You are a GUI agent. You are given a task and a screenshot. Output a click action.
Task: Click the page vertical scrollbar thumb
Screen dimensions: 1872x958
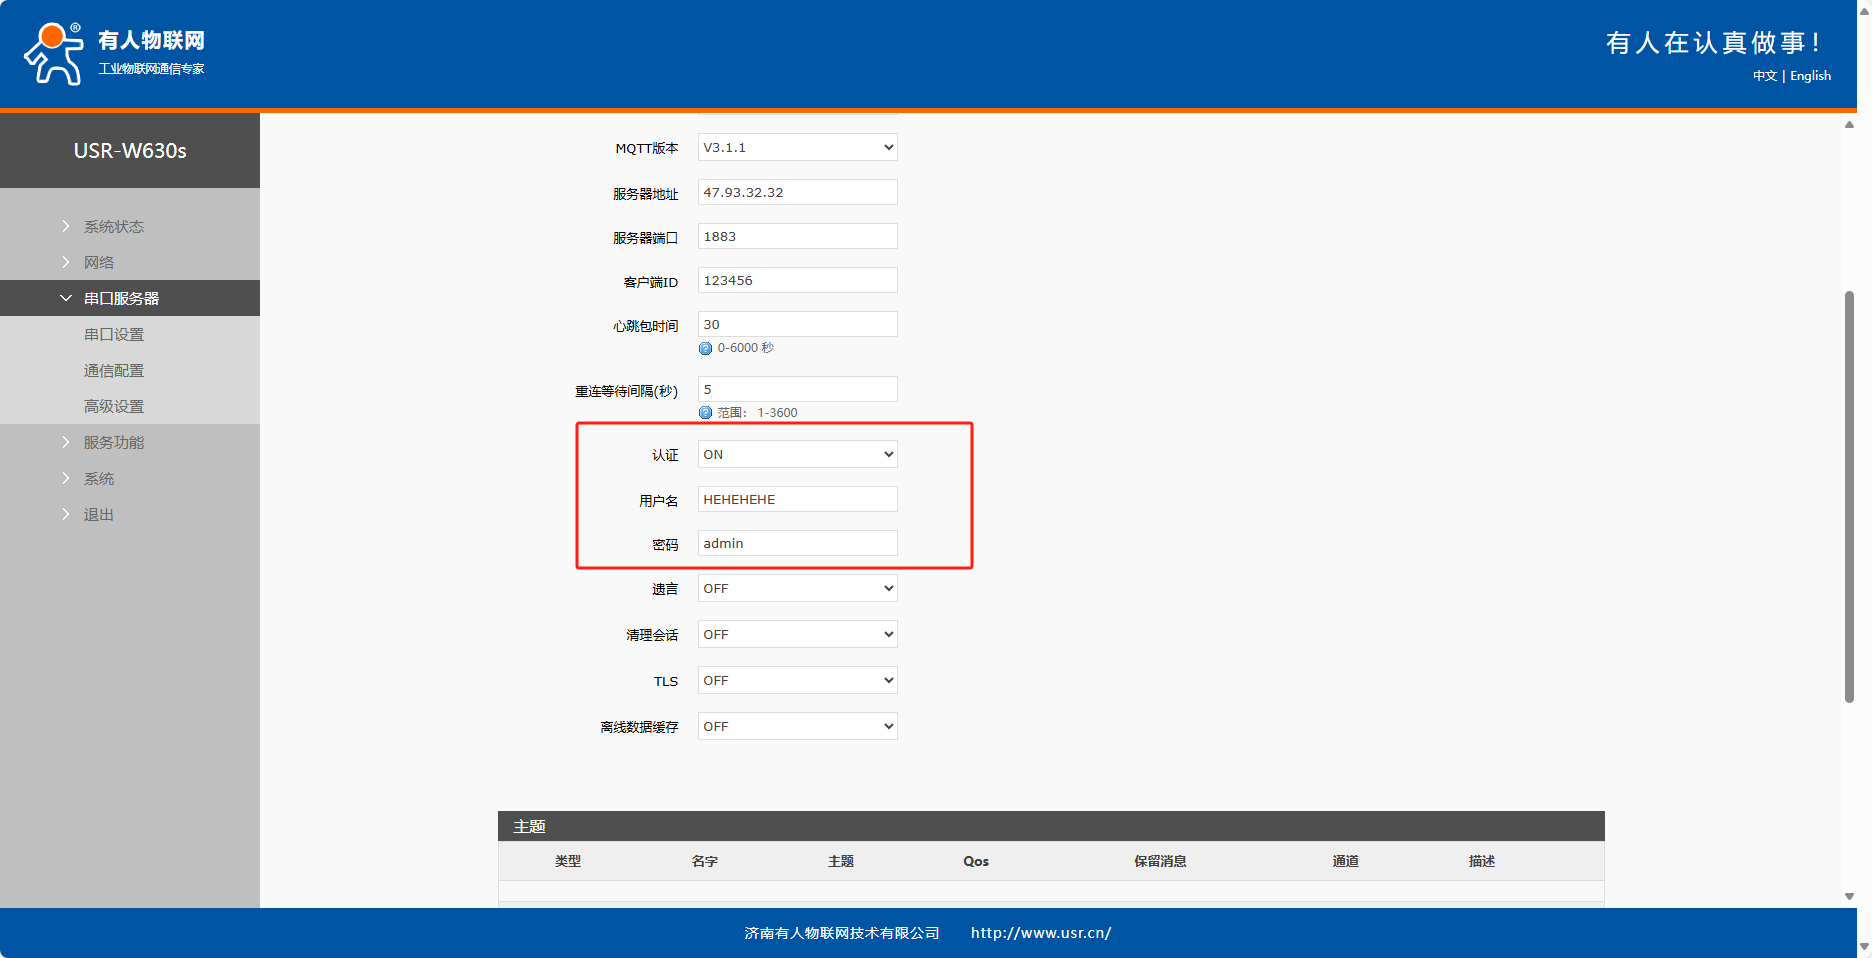1849,496
